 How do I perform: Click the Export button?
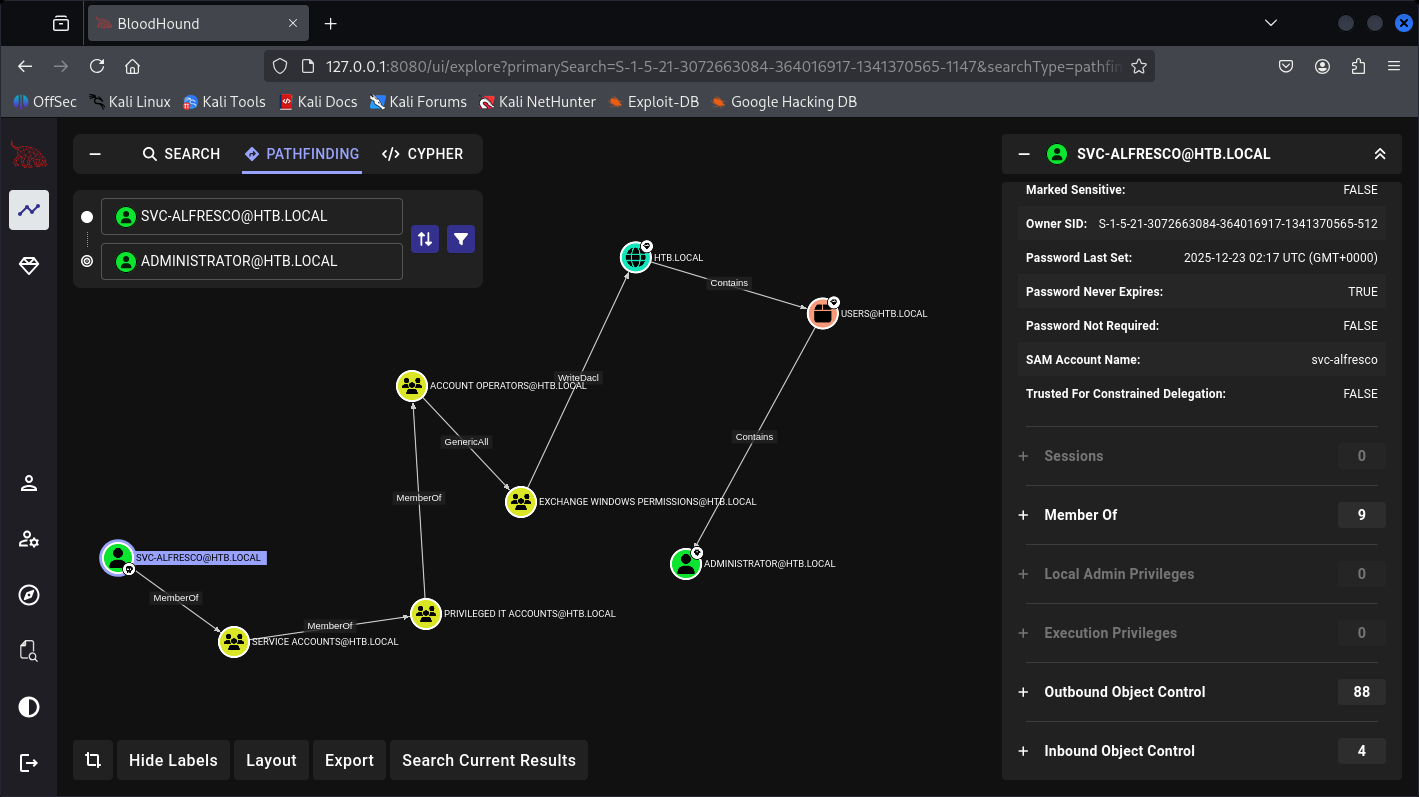coord(349,760)
